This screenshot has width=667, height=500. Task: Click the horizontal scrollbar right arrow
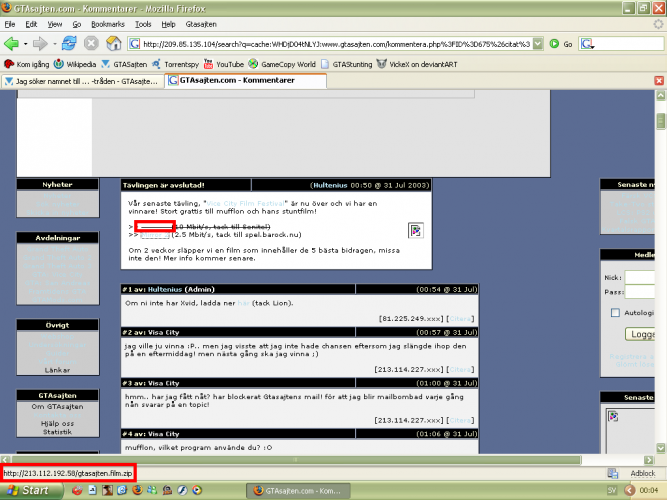(648, 460)
